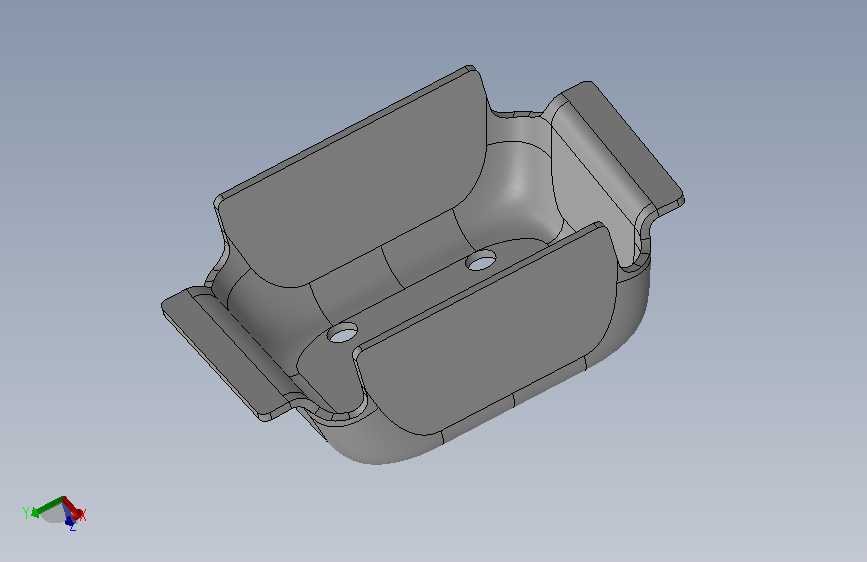The image size is (867, 562).
Task: Pick the right mounting flange of the bracket
Action: point(622,149)
